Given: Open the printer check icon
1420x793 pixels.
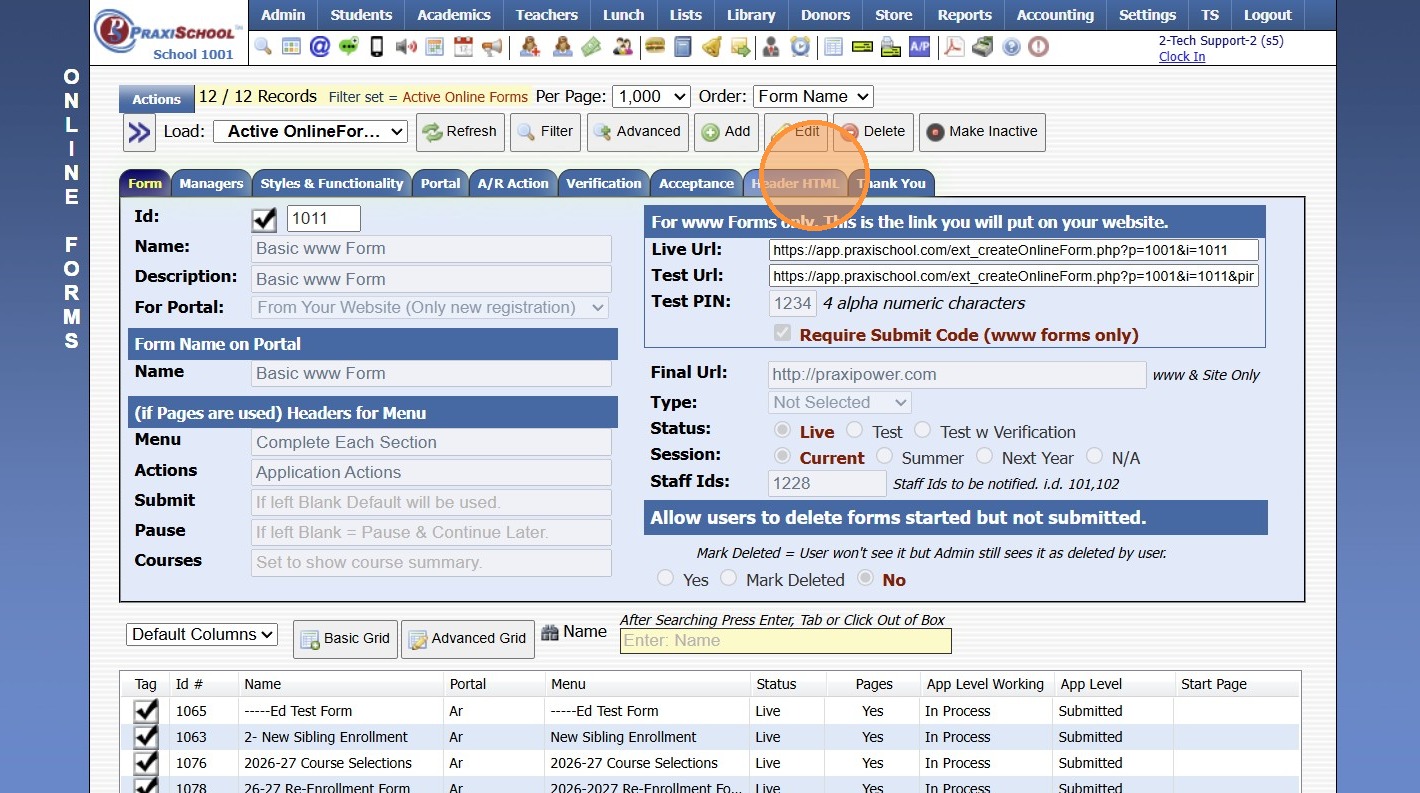Looking at the screenshot, I should [891, 46].
